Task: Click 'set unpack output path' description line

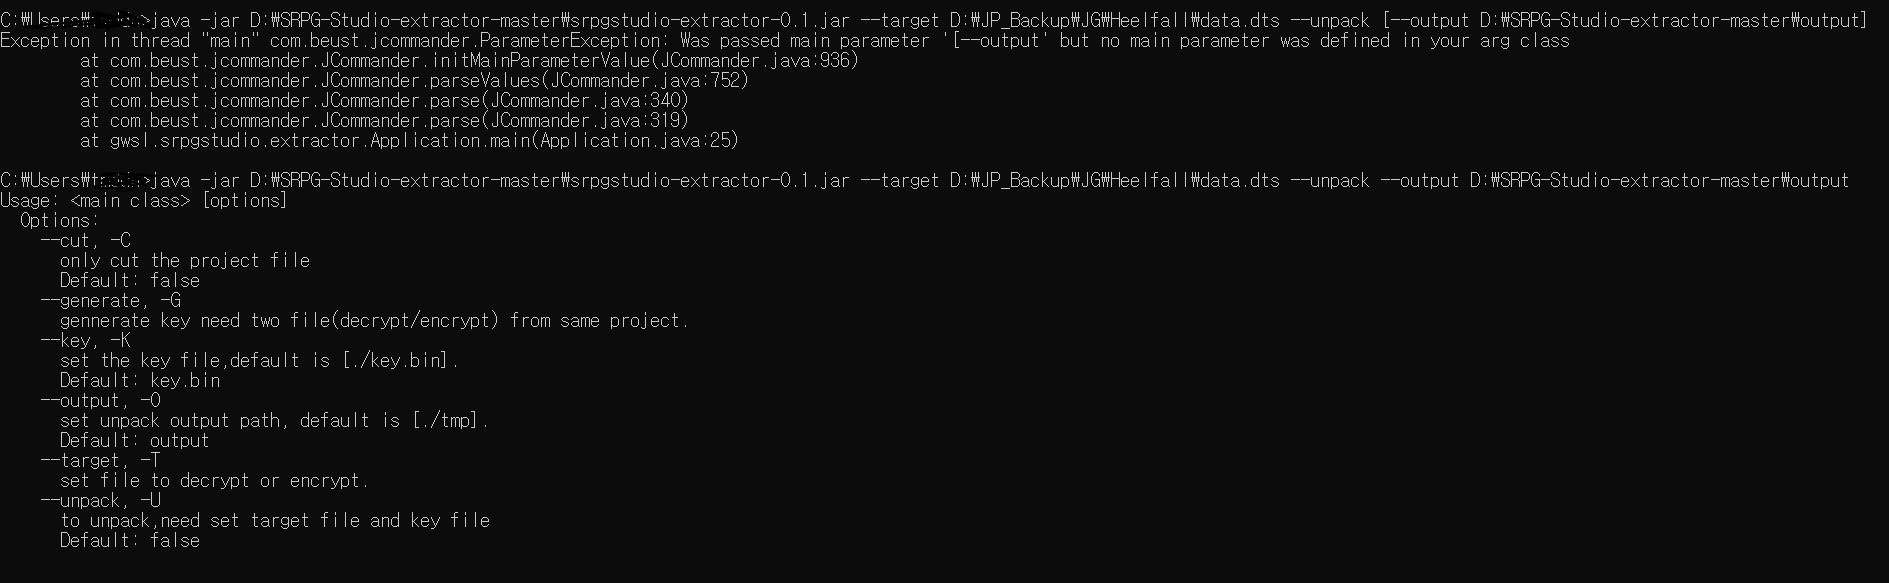Action: tap(275, 421)
